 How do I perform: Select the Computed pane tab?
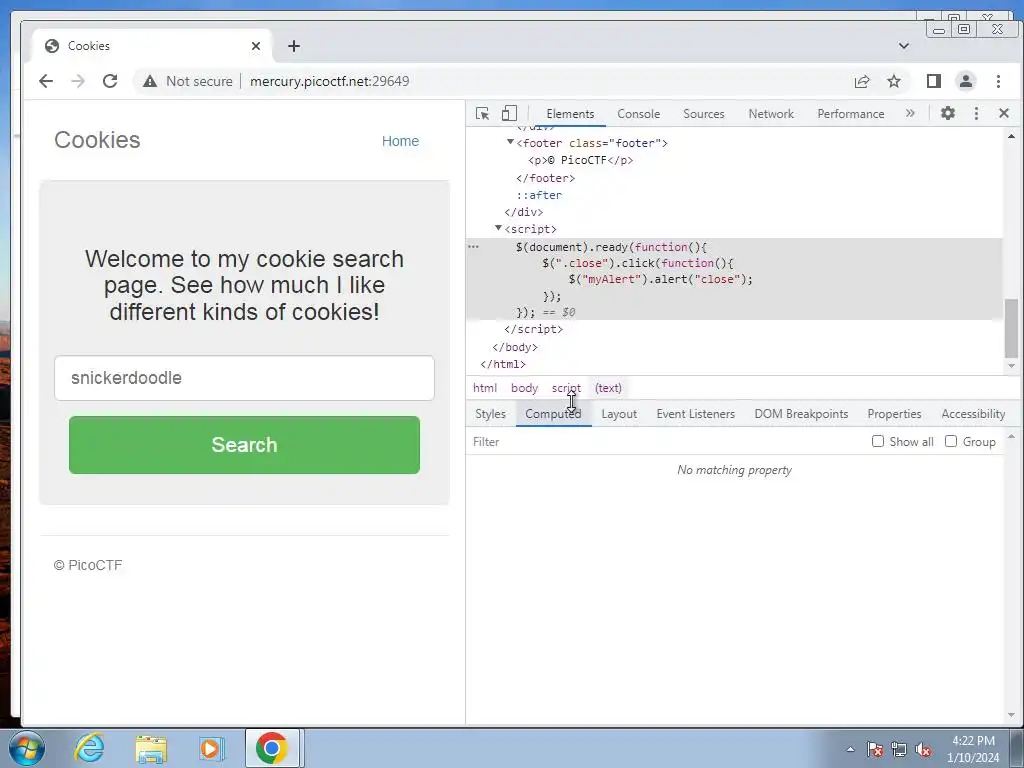(553, 414)
